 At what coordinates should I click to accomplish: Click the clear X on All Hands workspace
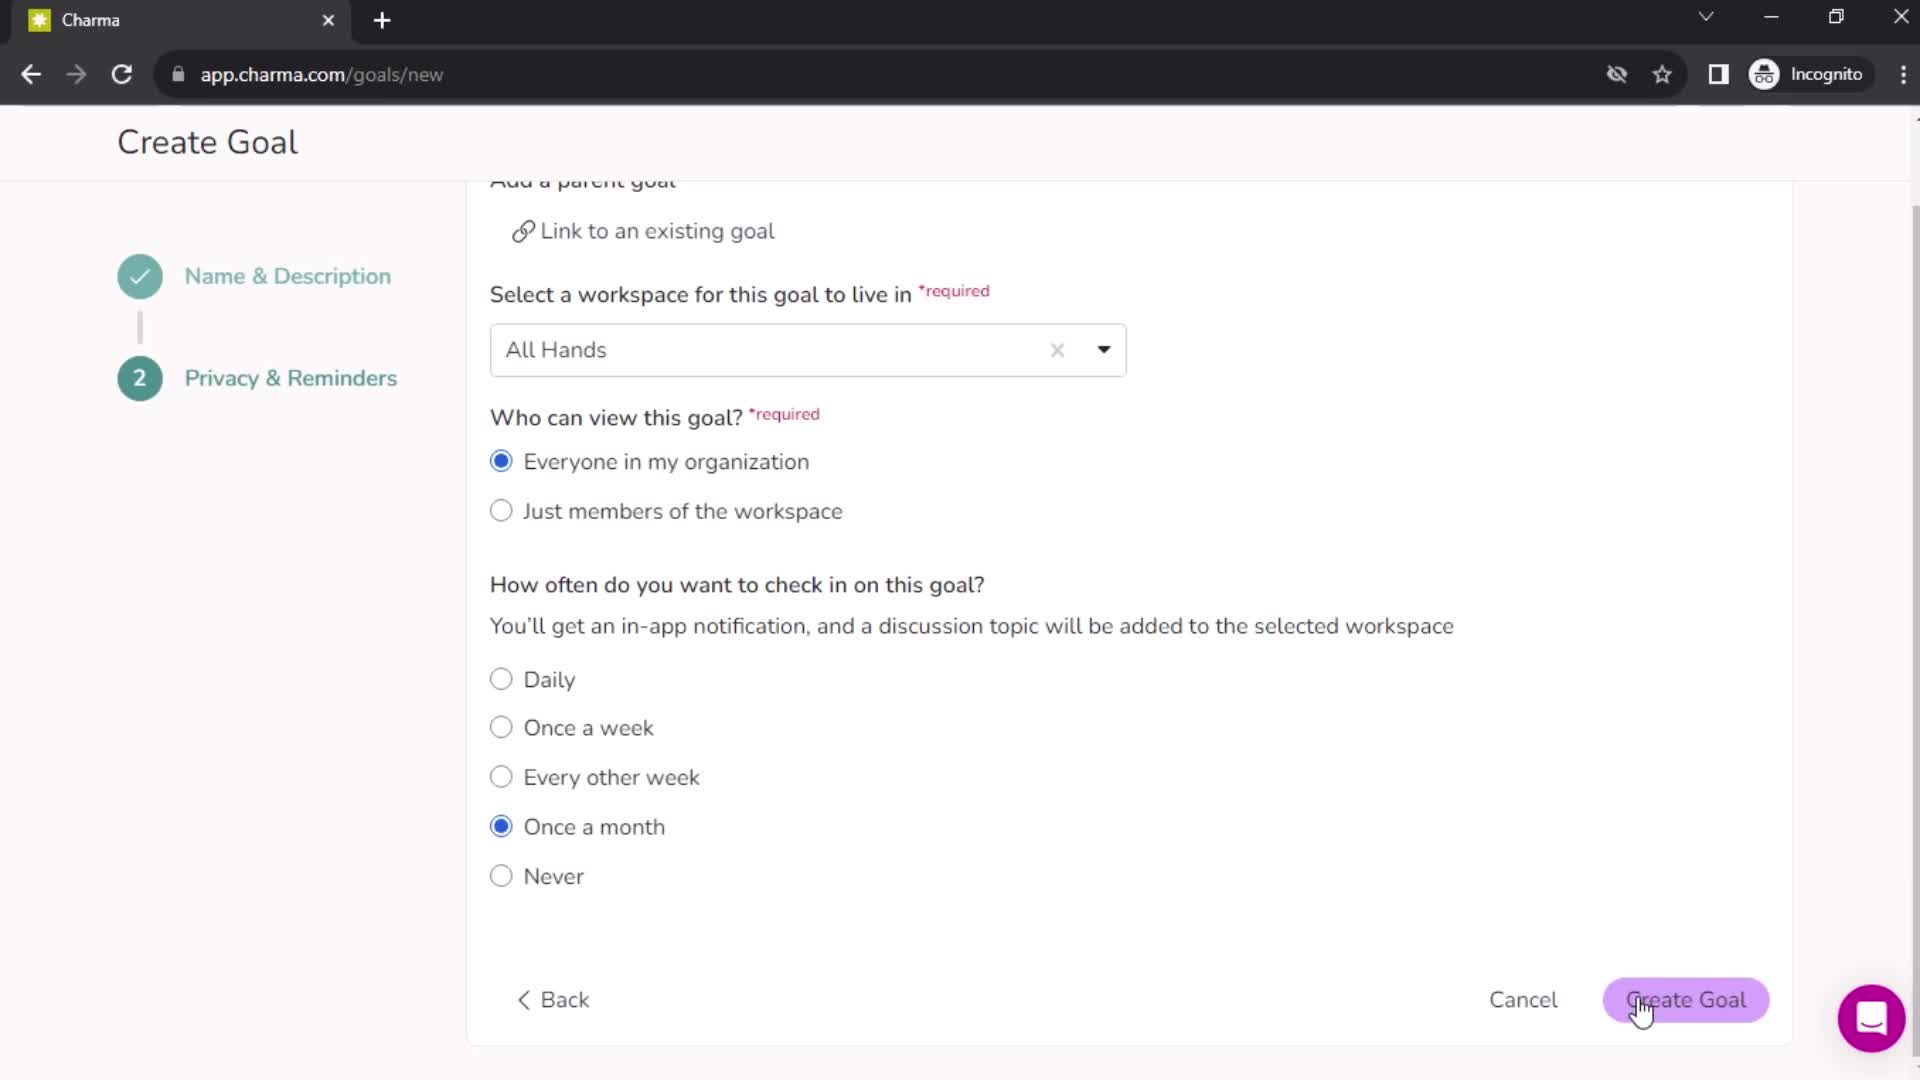1055,349
